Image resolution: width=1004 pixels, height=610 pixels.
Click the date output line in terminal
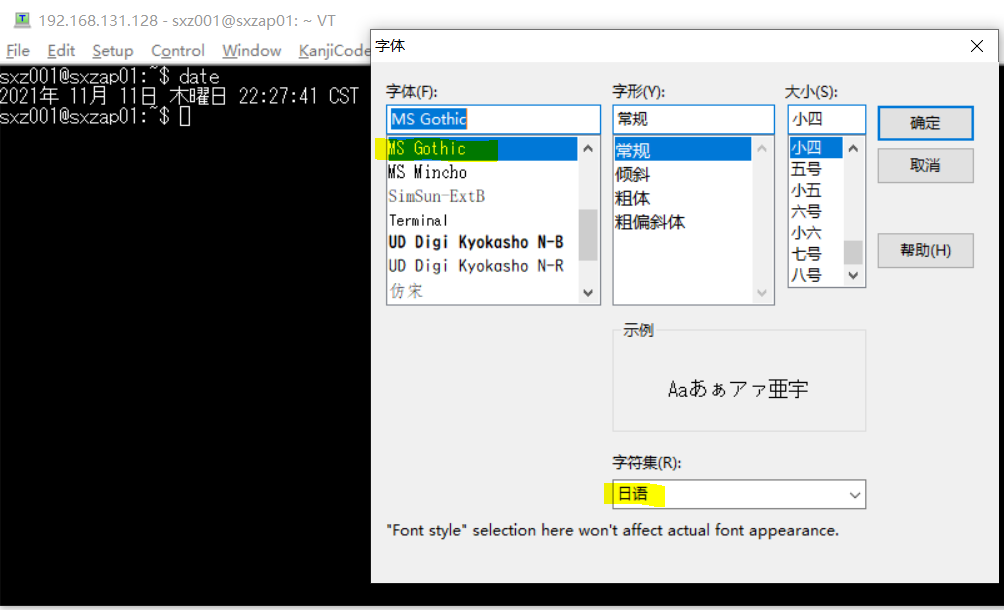[x=179, y=97]
